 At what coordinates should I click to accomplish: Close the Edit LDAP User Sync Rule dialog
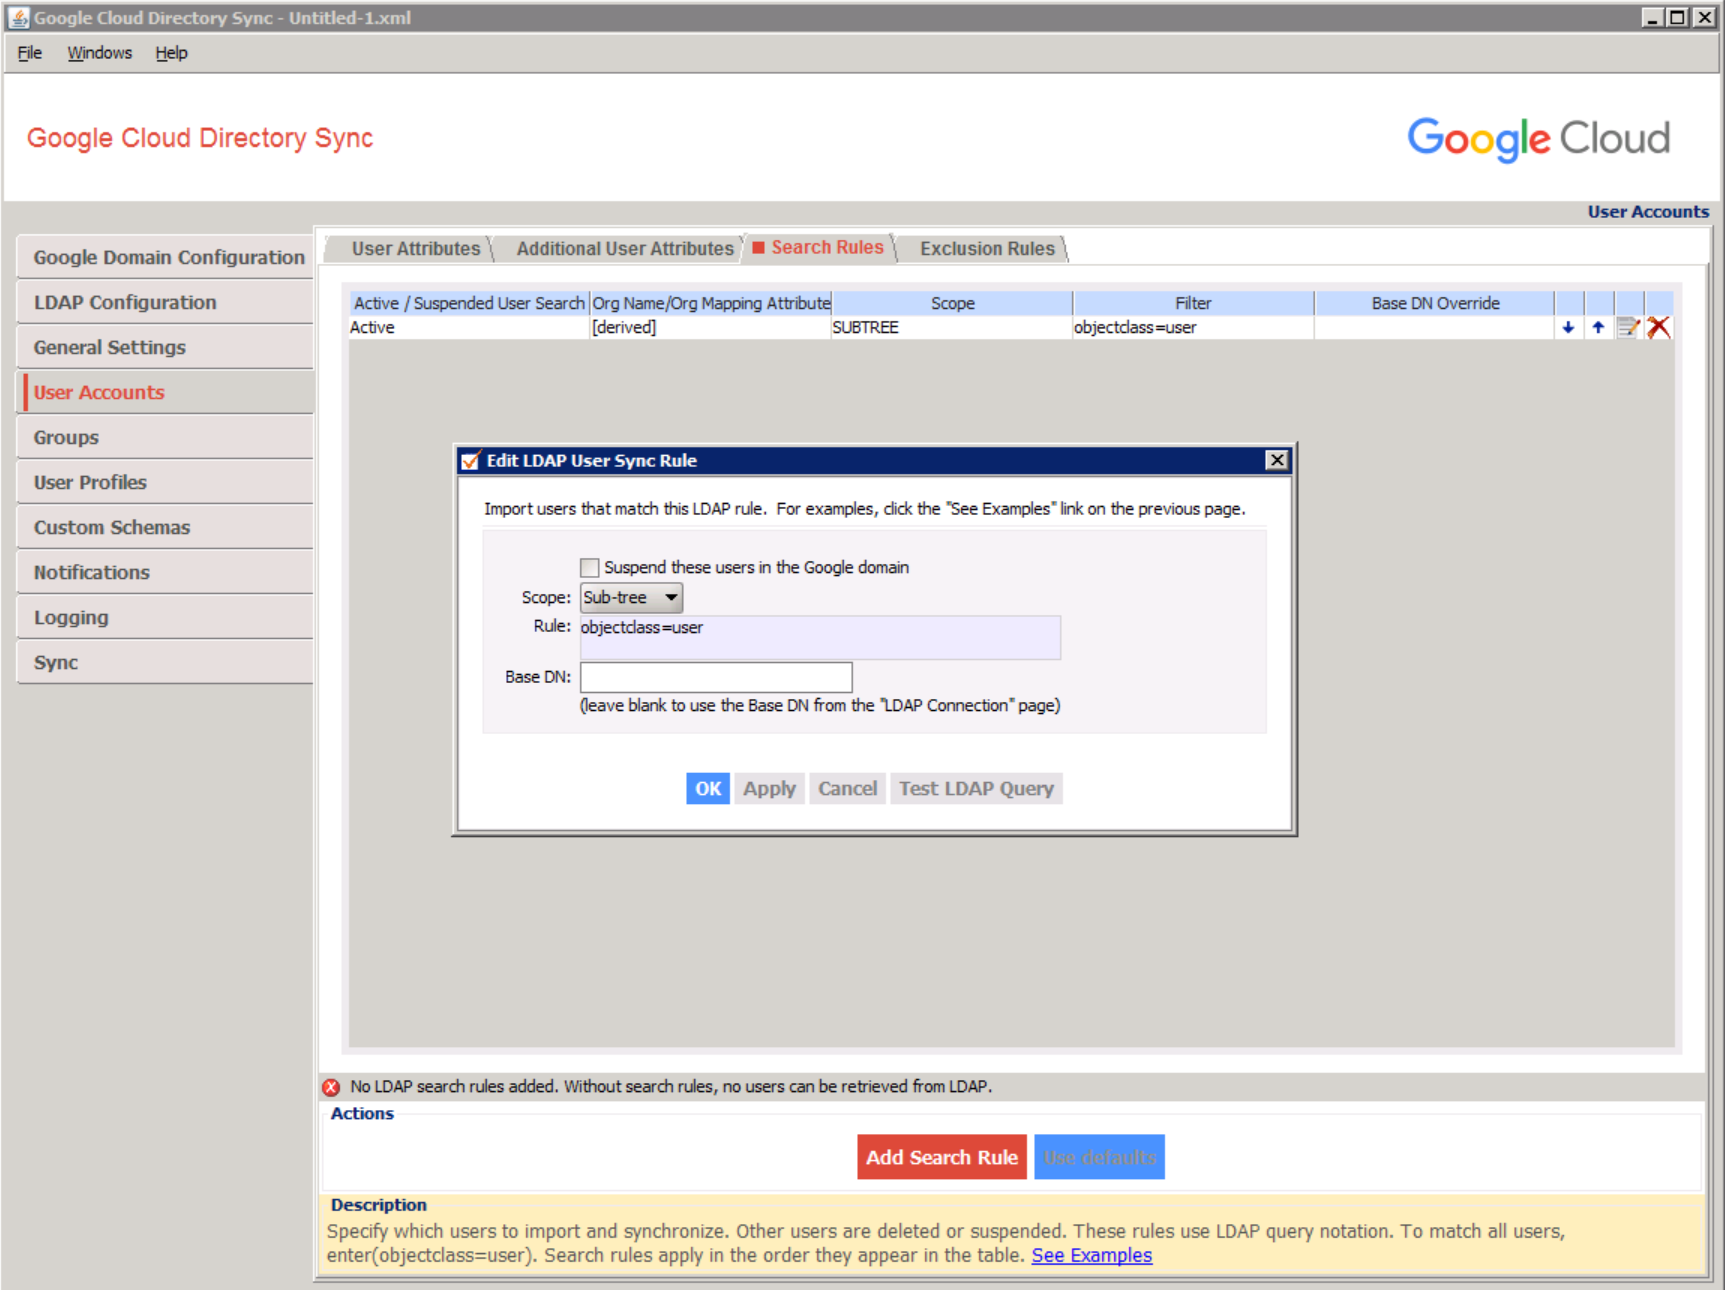point(1277,460)
